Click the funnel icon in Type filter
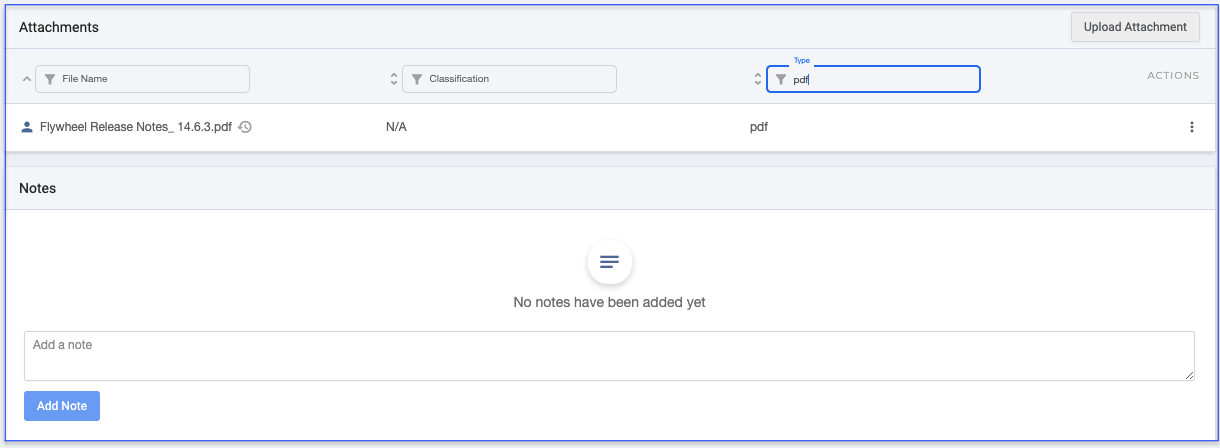1220x448 pixels. point(780,79)
